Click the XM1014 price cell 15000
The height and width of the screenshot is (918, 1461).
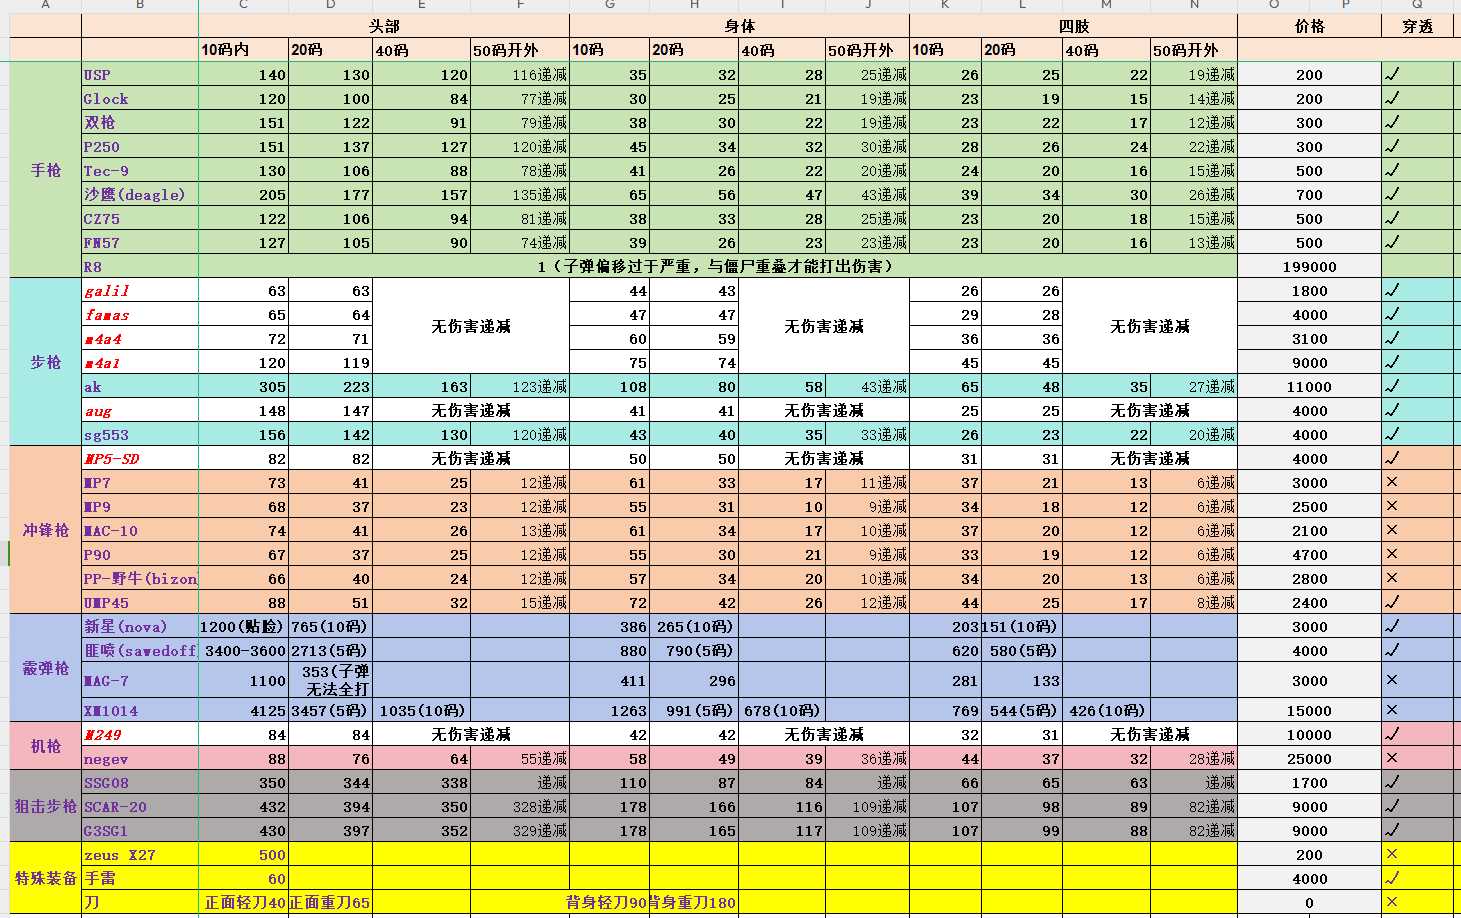(x=1309, y=710)
